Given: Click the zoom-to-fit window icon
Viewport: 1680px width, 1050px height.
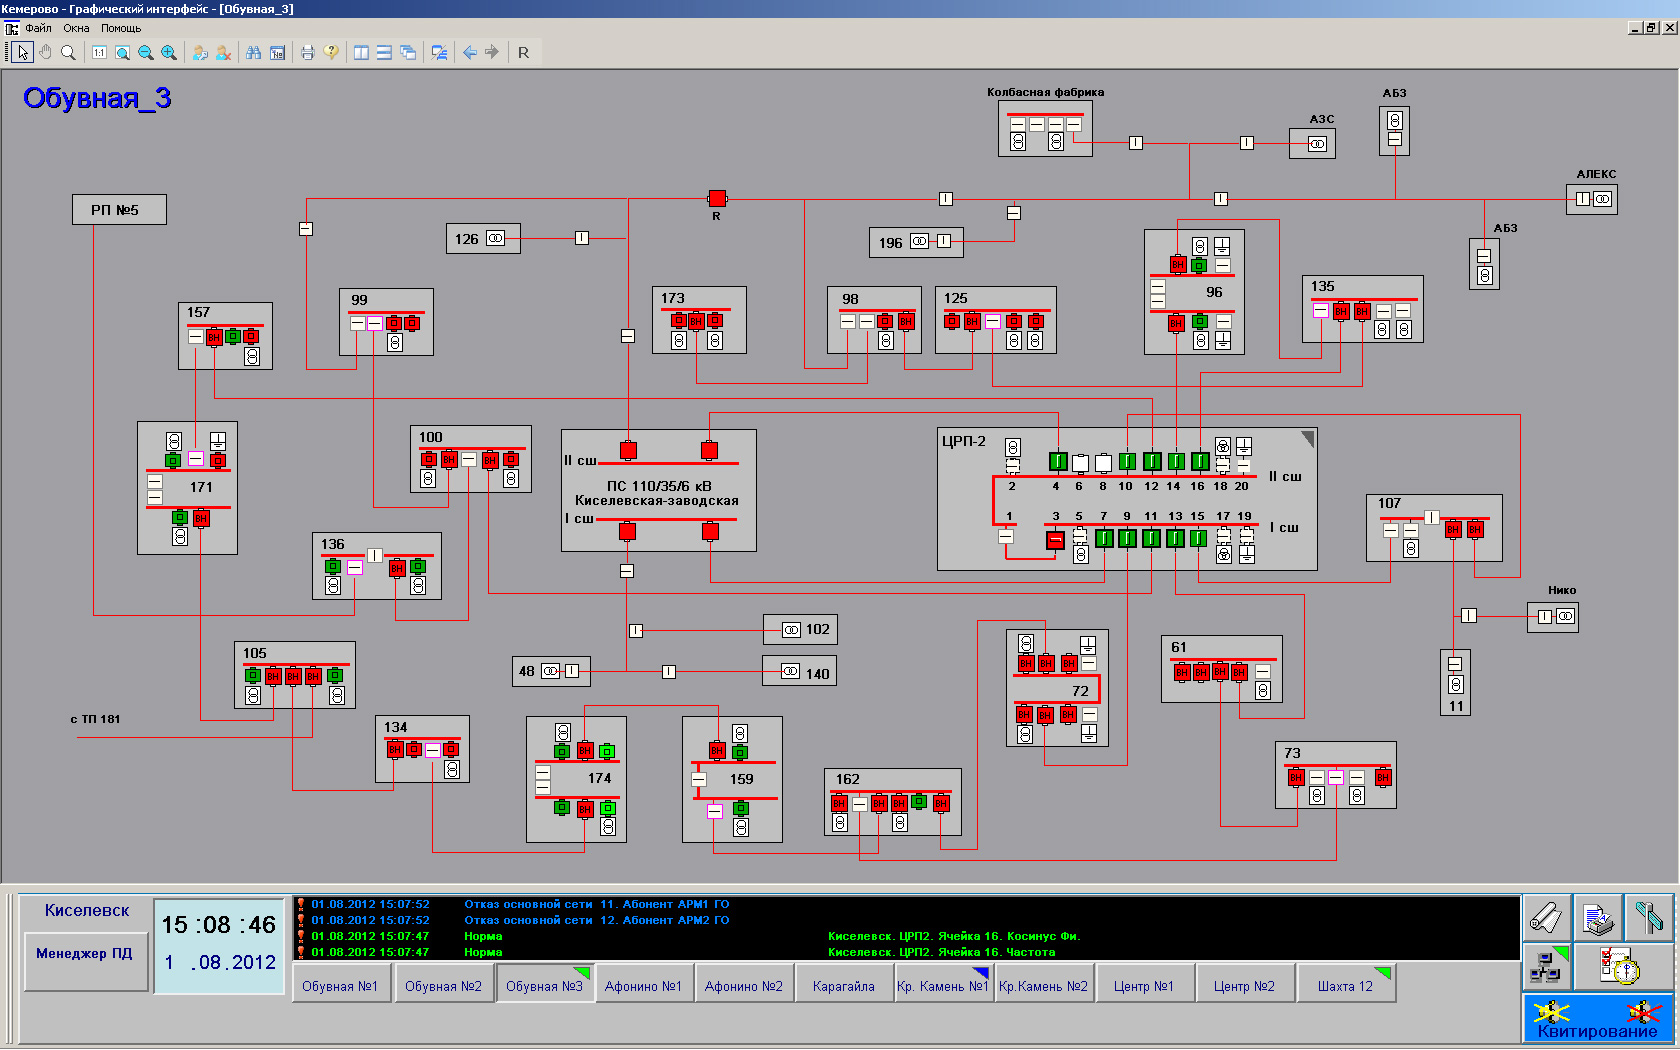Looking at the screenshot, I should [122, 52].
